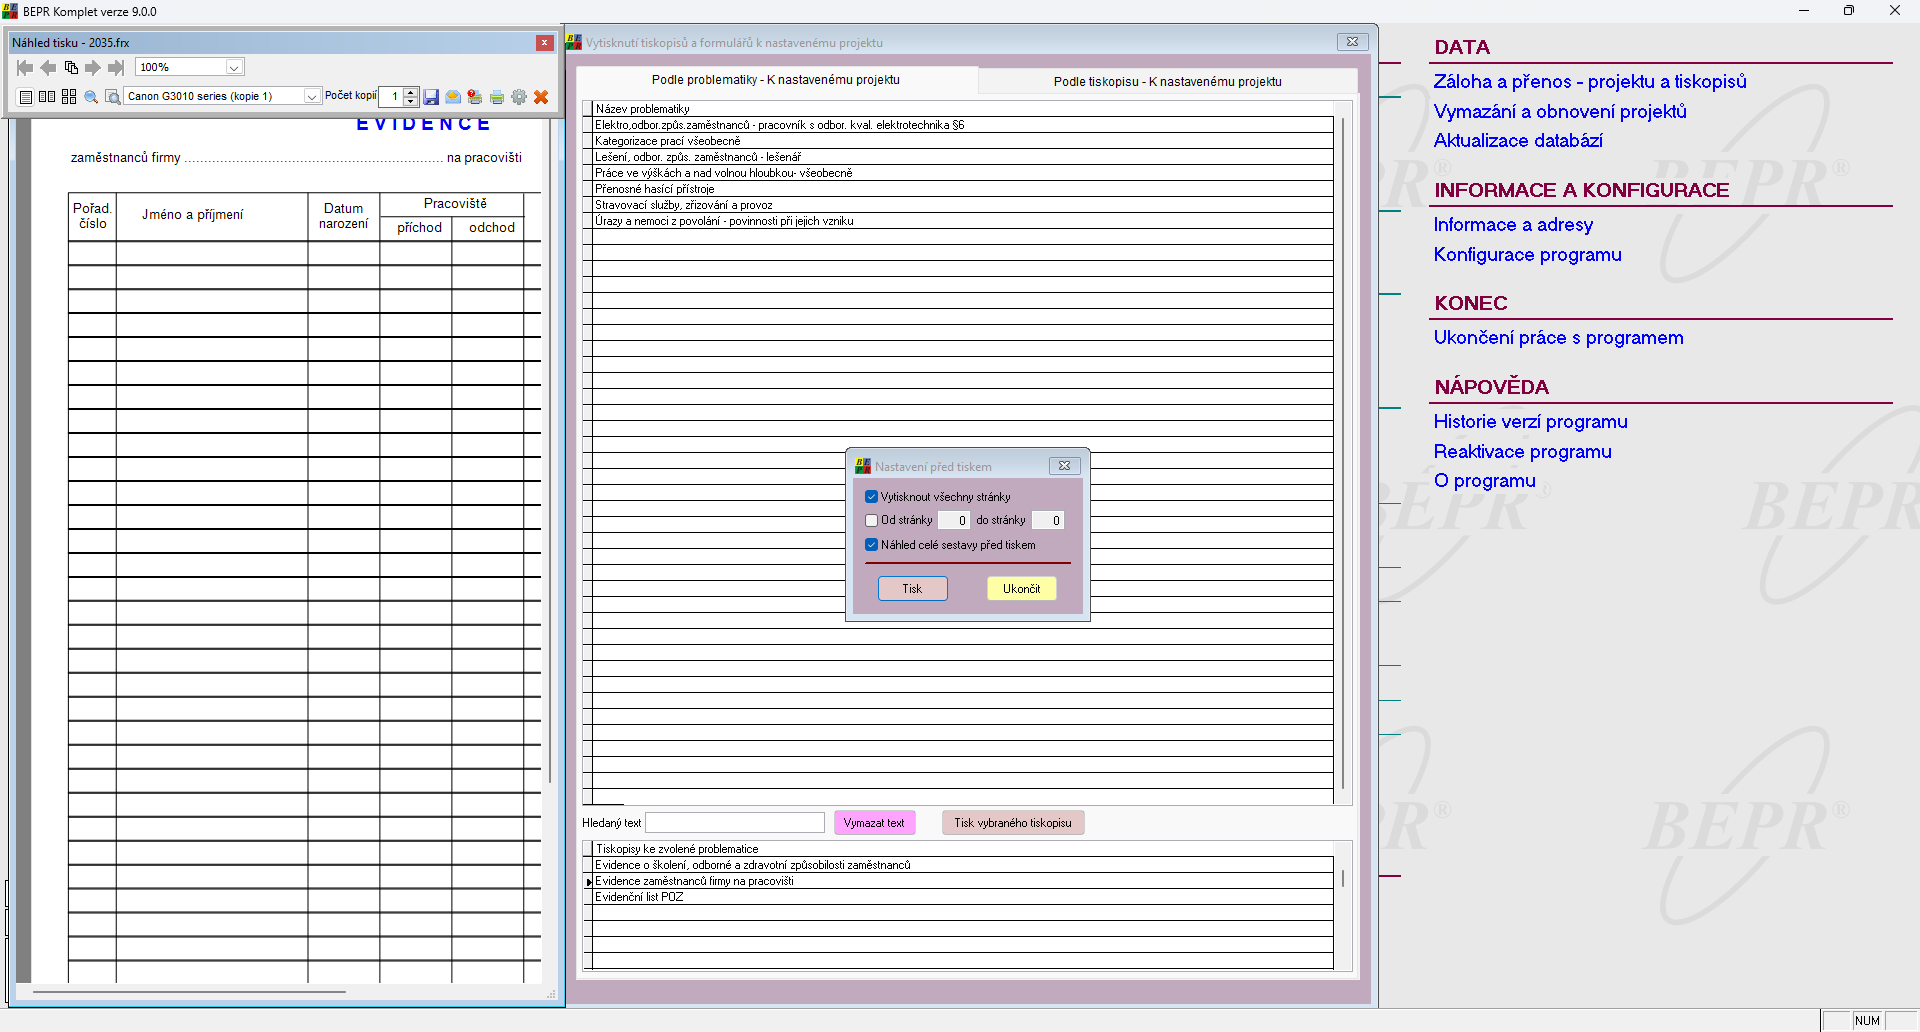Open Informace a adresy link
Image resolution: width=1920 pixels, height=1032 pixels.
1513,225
